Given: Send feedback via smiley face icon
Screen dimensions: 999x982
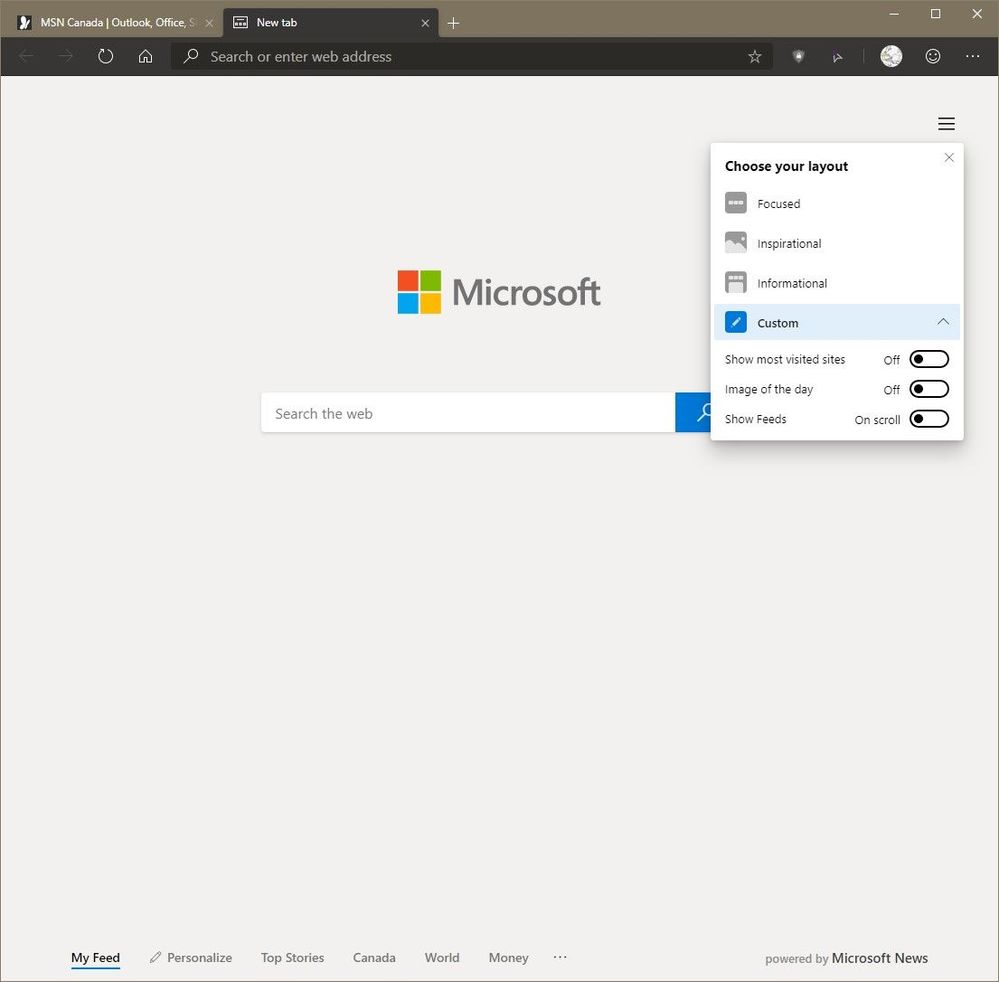Looking at the screenshot, I should [933, 56].
